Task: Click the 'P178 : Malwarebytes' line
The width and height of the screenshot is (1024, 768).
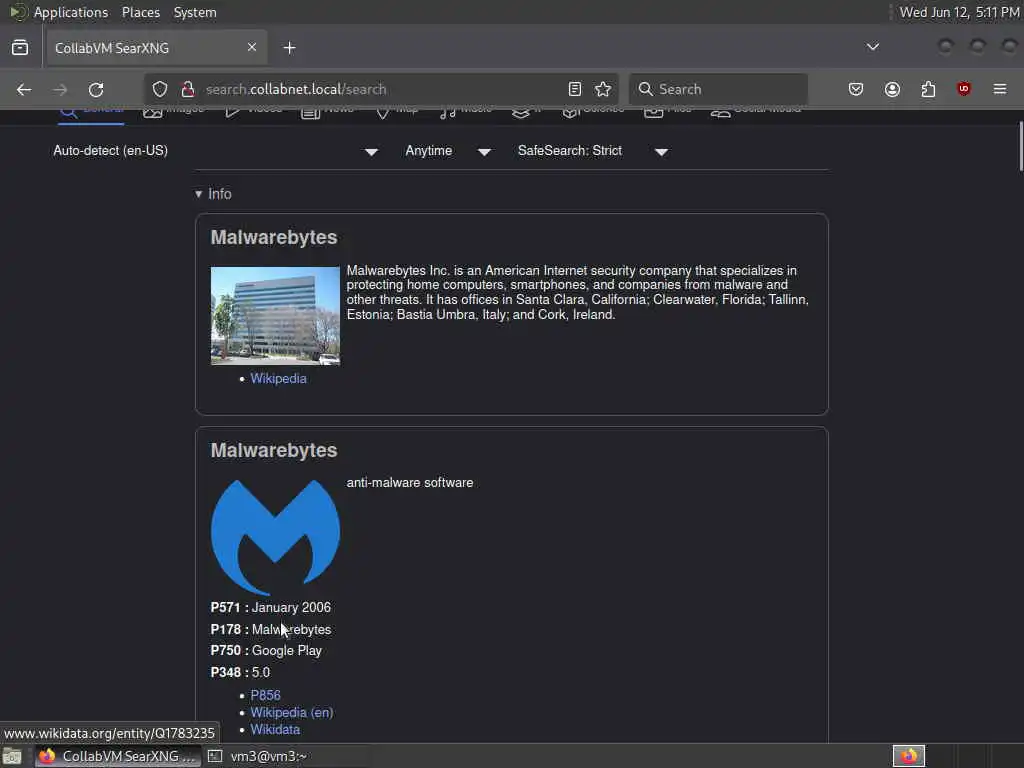Action: 270,630
